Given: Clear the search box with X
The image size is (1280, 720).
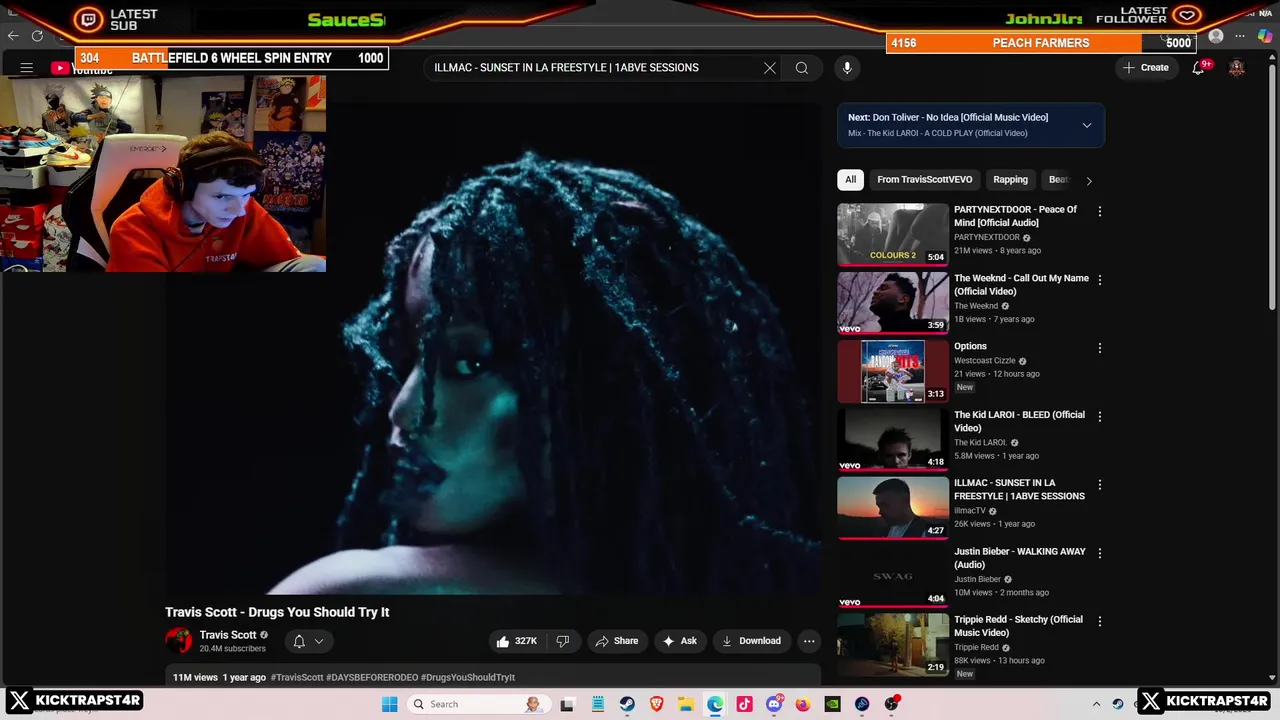Looking at the screenshot, I should [770, 68].
